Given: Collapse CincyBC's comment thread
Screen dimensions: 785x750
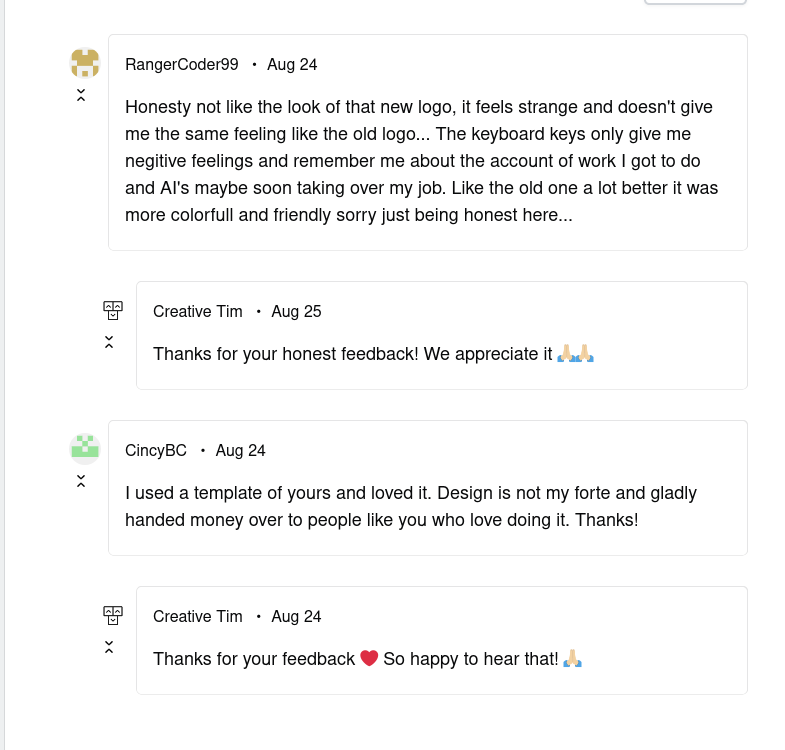Looking at the screenshot, I should [x=81, y=481].
